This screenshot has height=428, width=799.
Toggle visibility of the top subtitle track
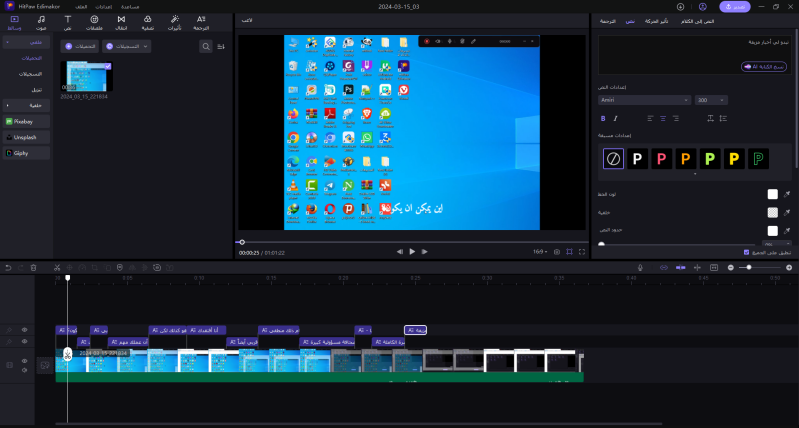pos(25,329)
